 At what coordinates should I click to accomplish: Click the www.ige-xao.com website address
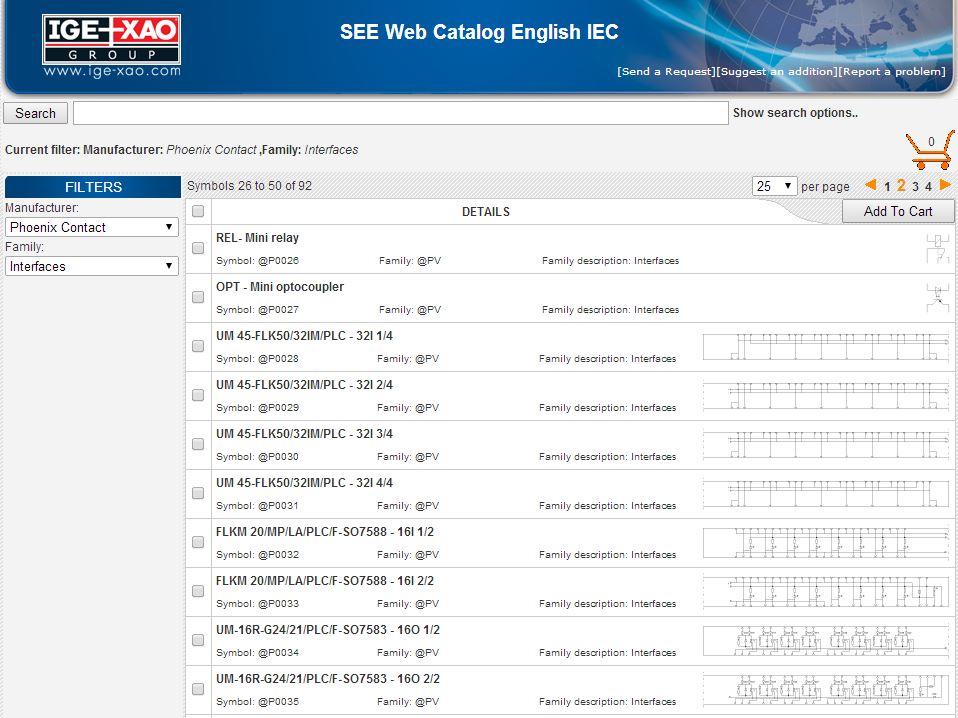pyautogui.click(x=112, y=71)
